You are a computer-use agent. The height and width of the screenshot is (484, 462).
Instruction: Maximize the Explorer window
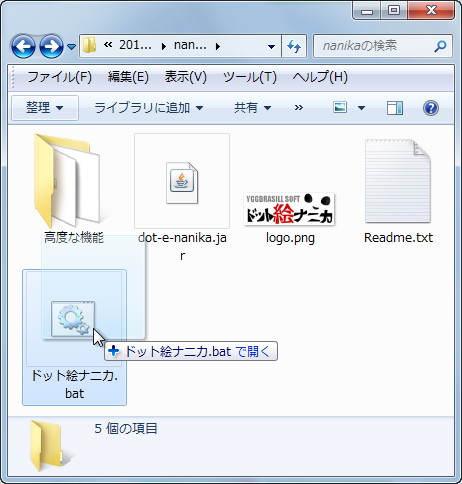[x=394, y=11]
